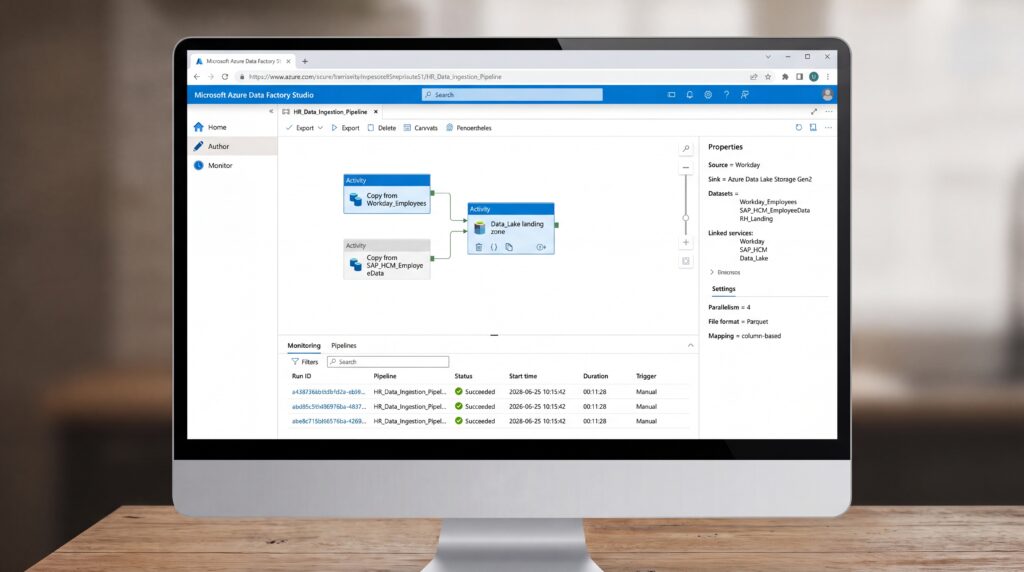This screenshot has height=572, width=1024.
Task: Click the canvas search magnifier icon
Action: click(686, 149)
